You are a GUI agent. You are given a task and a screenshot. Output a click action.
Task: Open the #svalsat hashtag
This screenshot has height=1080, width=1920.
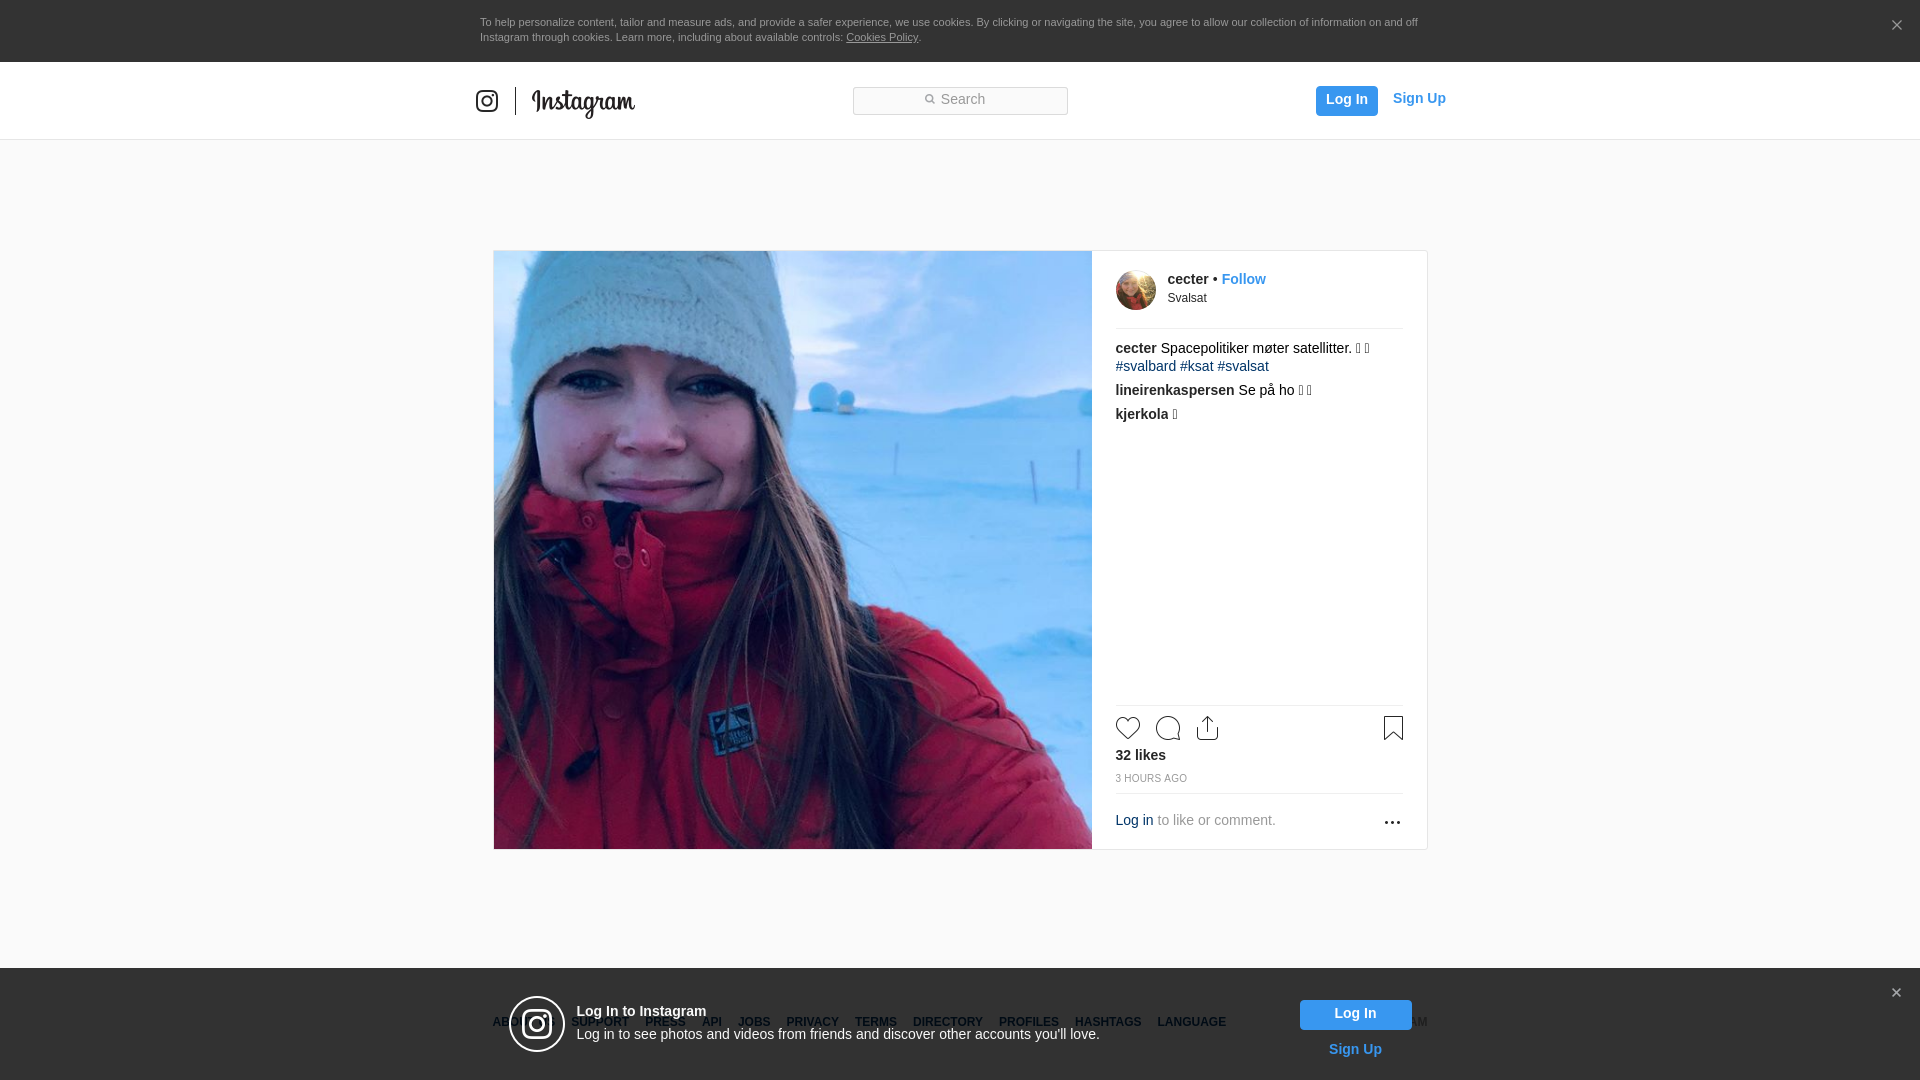point(1243,366)
